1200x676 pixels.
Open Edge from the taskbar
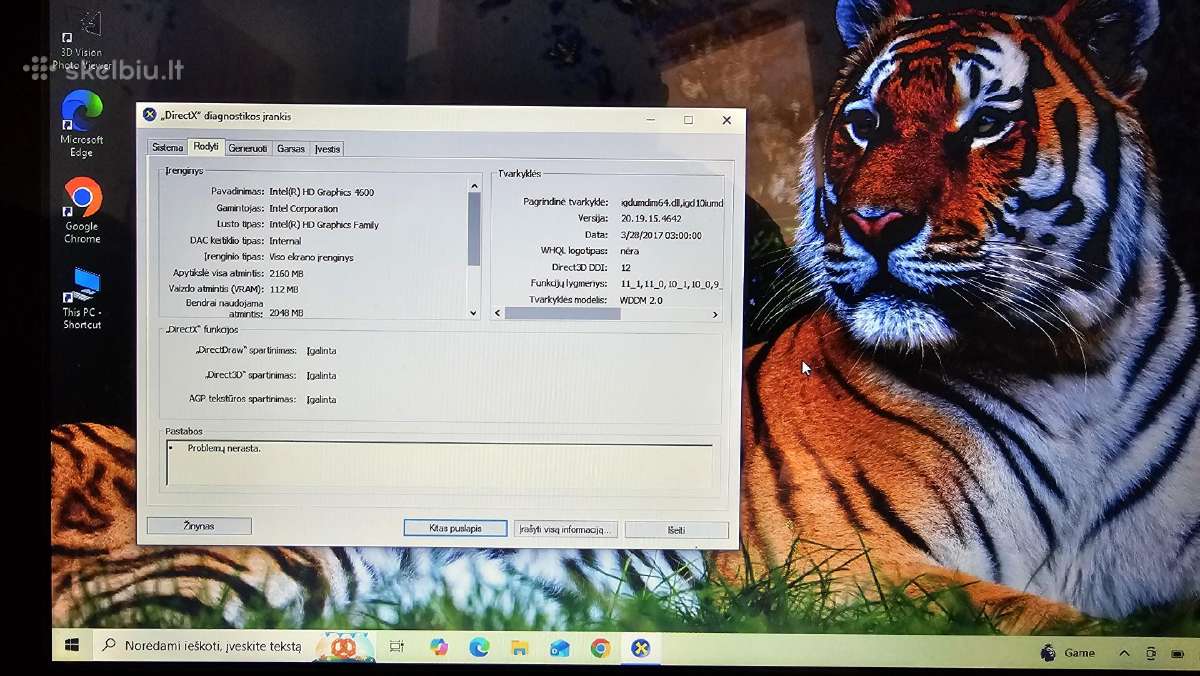[479, 647]
